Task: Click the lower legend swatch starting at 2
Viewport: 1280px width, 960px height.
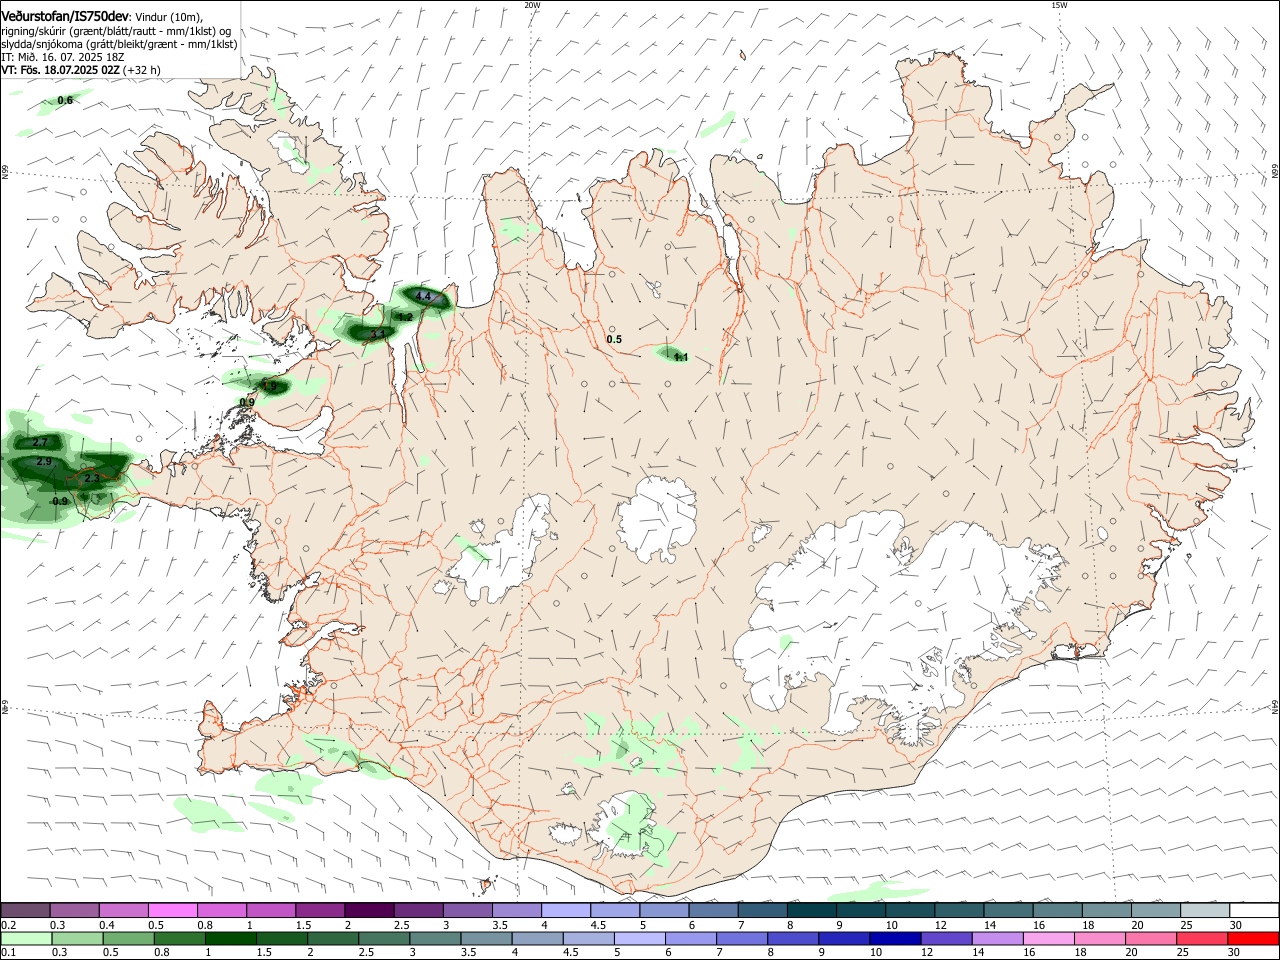Action: tap(332, 938)
